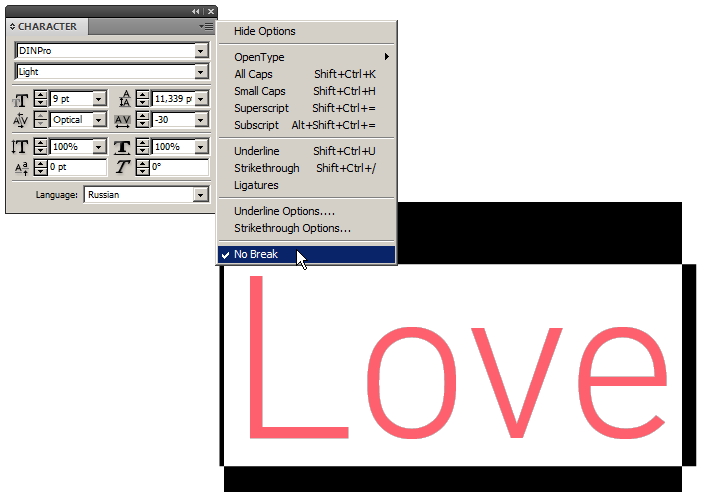This screenshot has height=503, width=707.
Task: Click the character rotation stepper arrows
Action: (x=142, y=168)
